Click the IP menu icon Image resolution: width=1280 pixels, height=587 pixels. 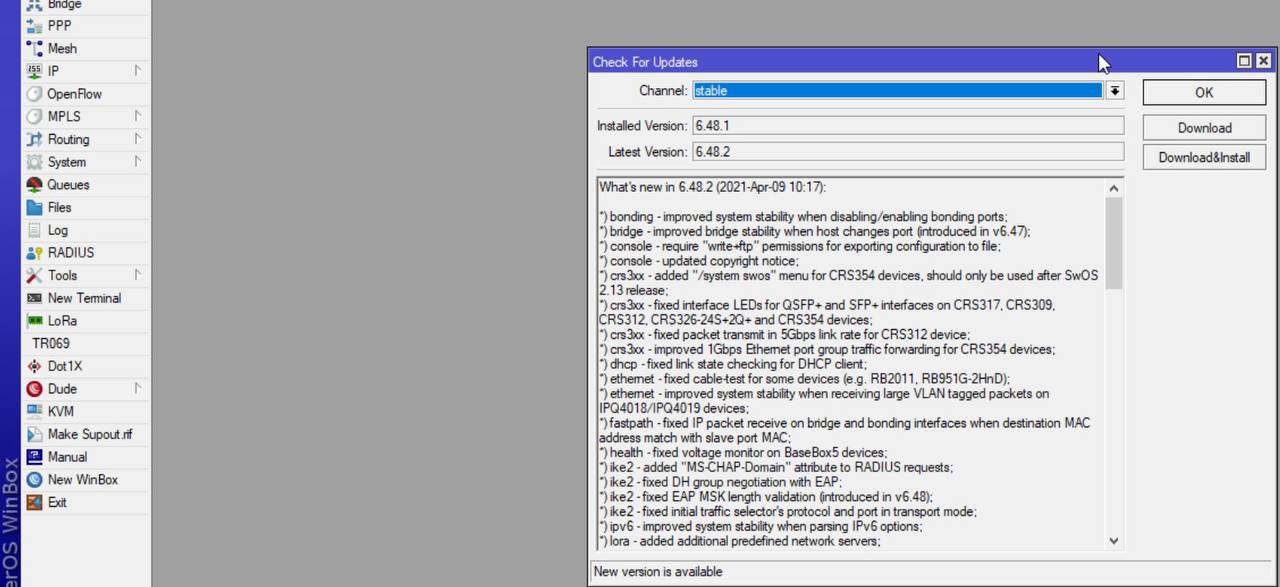(34, 71)
